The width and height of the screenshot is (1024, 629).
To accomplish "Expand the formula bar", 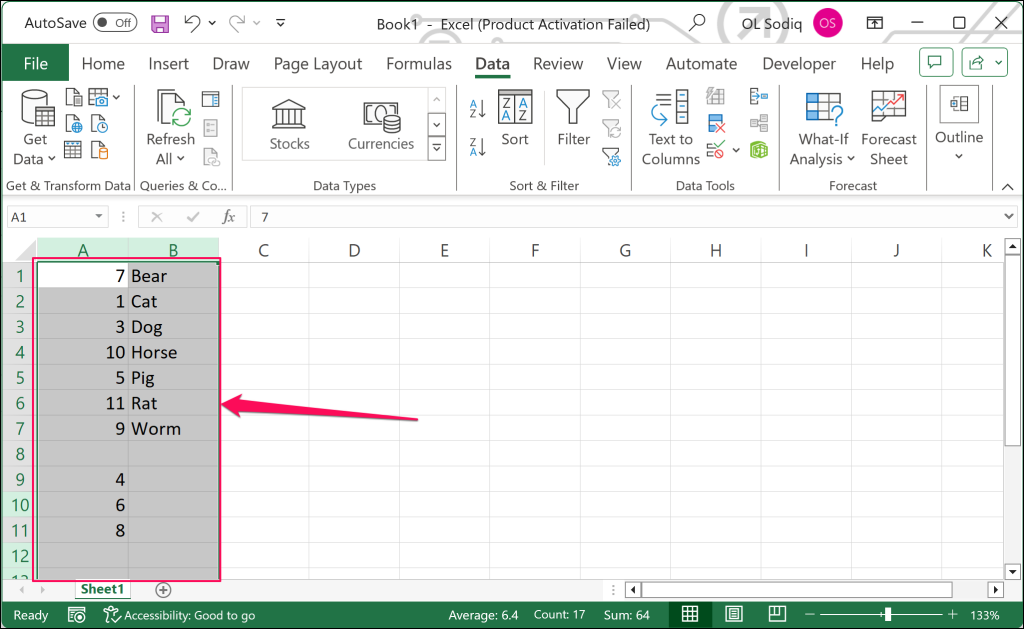I will tap(1008, 217).
